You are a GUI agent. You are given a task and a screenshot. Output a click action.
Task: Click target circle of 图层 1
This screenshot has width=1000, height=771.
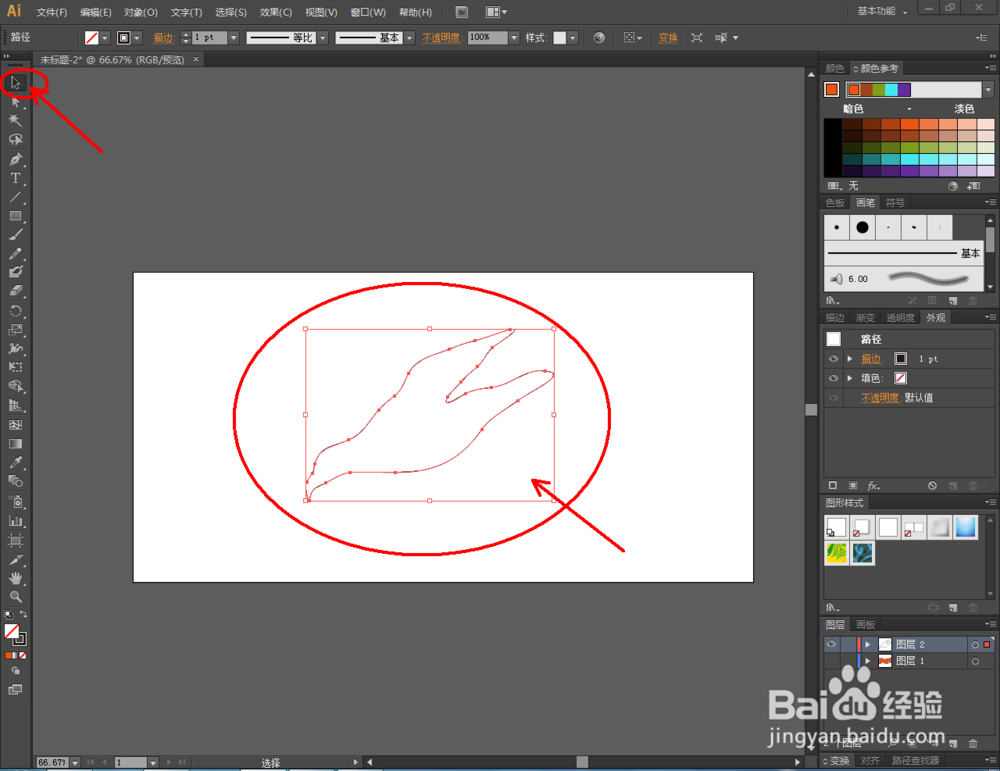point(974,661)
